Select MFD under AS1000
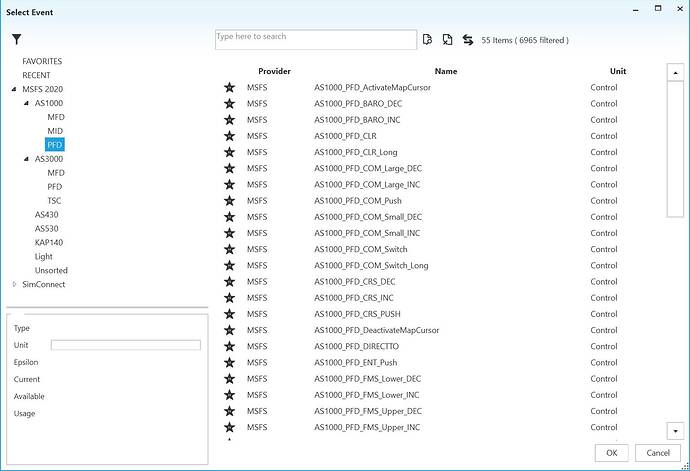Viewport: 690px width, 471px height. [x=56, y=117]
